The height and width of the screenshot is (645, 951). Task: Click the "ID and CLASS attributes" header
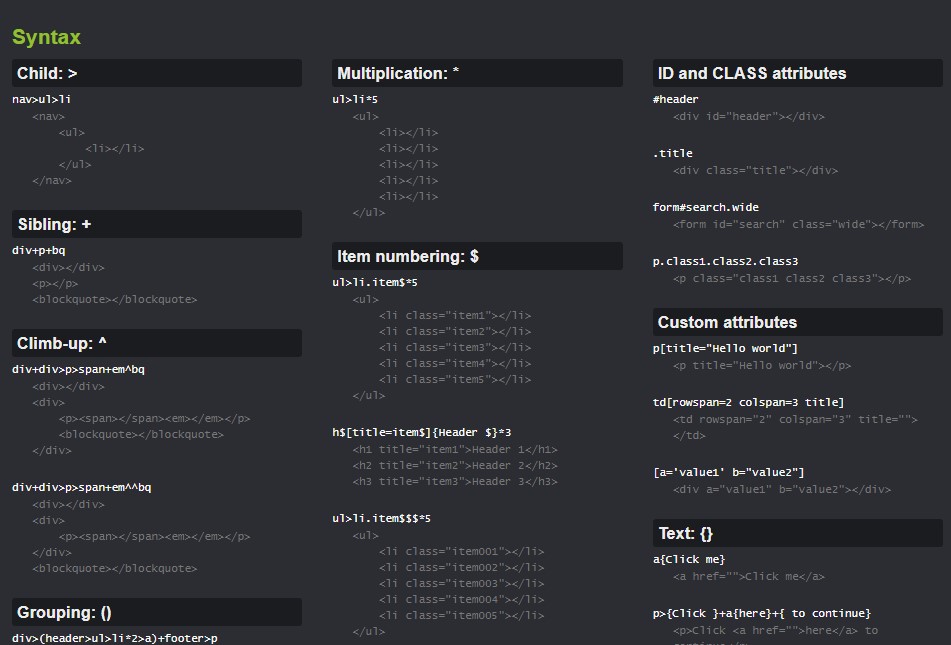[752, 73]
